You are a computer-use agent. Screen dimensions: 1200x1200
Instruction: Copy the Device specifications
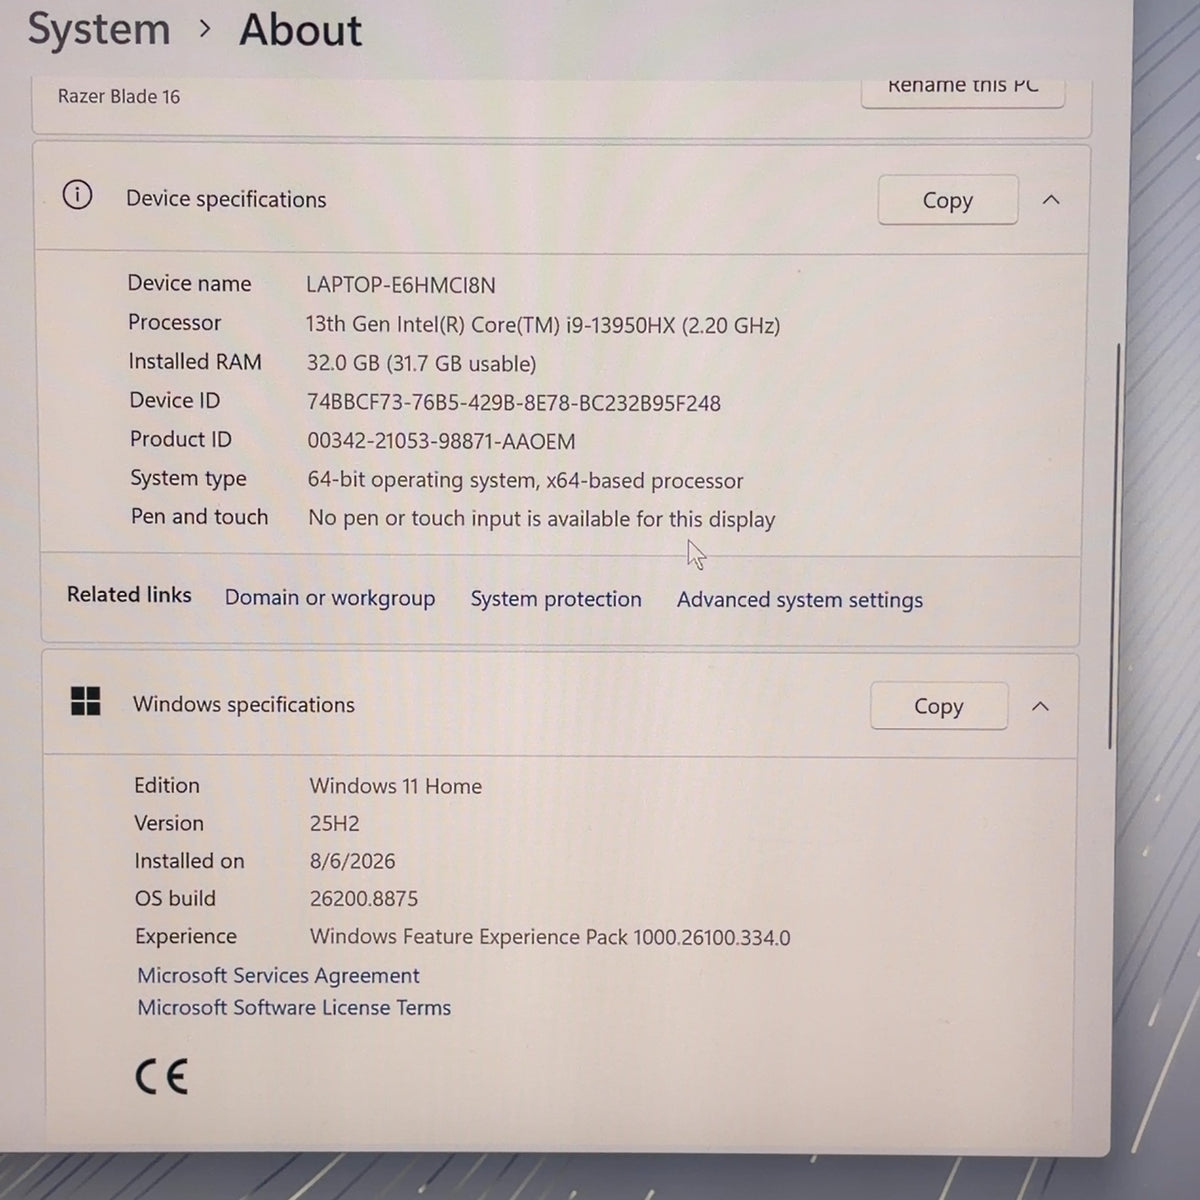947,200
